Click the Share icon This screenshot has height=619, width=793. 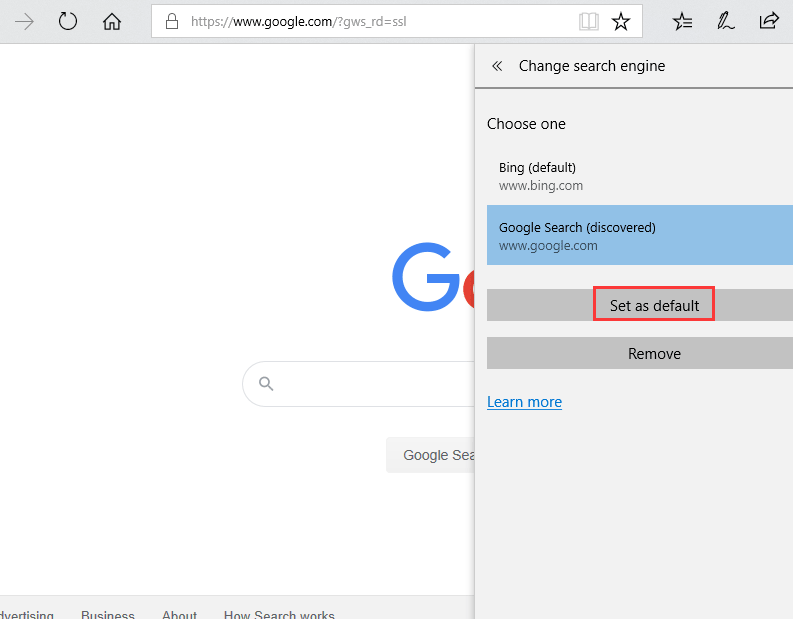pyautogui.click(x=769, y=21)
